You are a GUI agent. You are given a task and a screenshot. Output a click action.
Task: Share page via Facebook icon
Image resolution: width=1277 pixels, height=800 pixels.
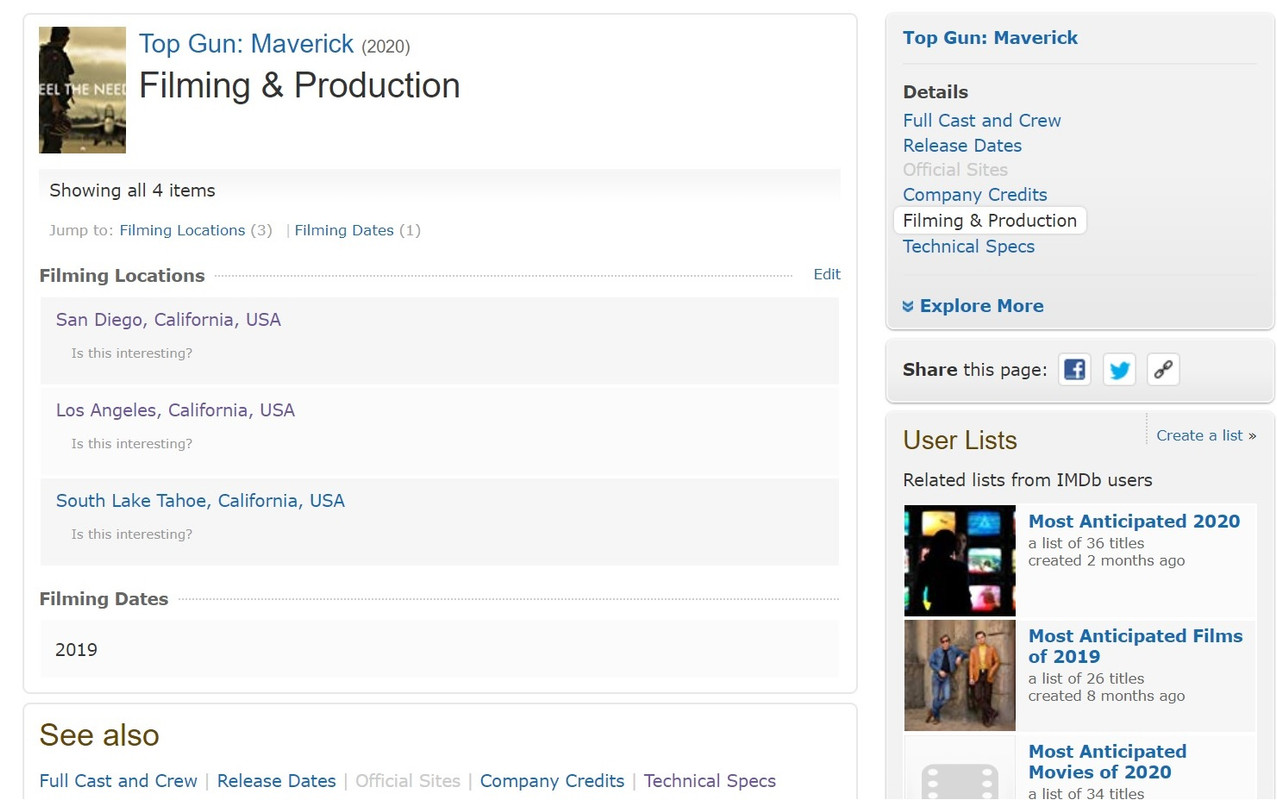[1074, 370]
